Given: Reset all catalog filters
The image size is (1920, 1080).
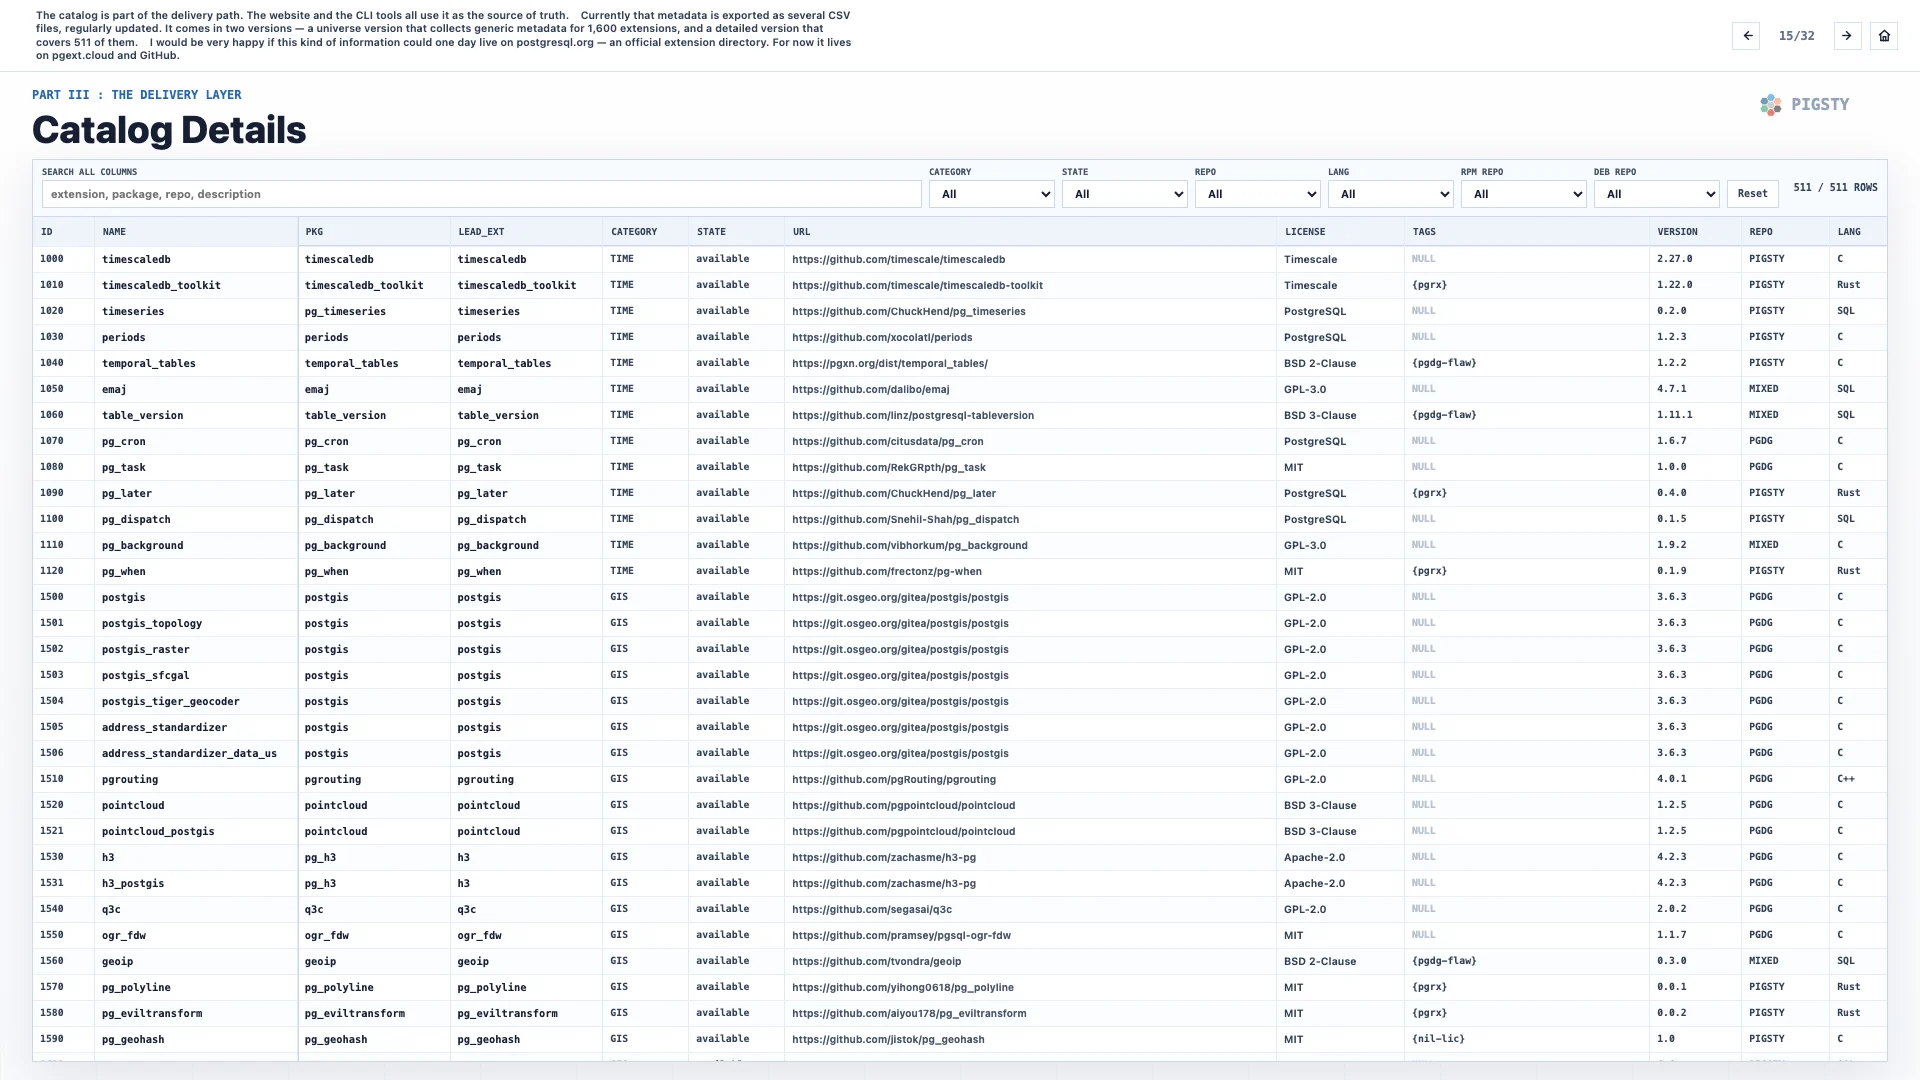Looking at the screenshot, I should pos(1752,194).
